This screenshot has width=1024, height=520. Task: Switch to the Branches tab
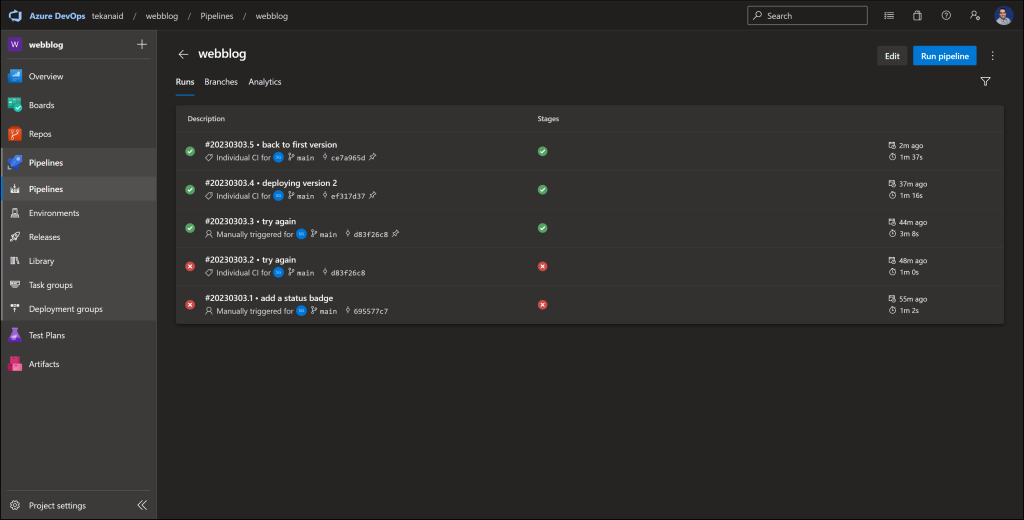point(221,82)
